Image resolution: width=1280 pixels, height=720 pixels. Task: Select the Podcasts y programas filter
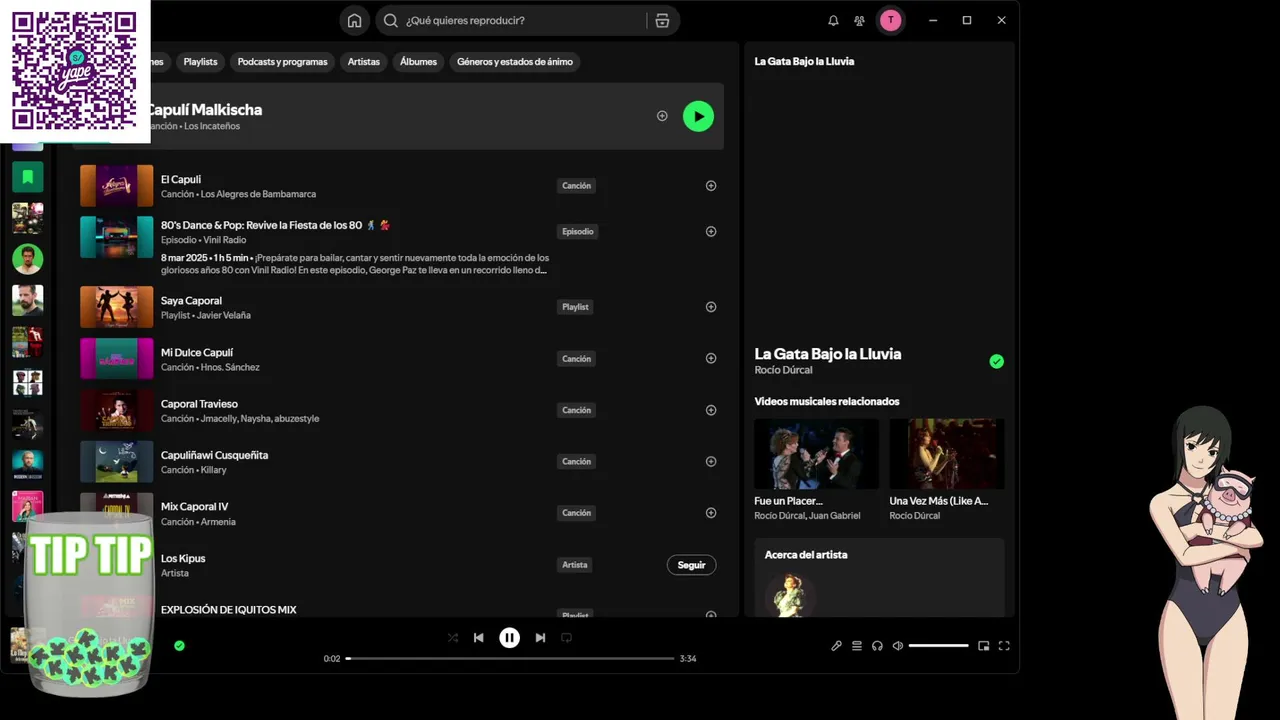tap(282, 62)
